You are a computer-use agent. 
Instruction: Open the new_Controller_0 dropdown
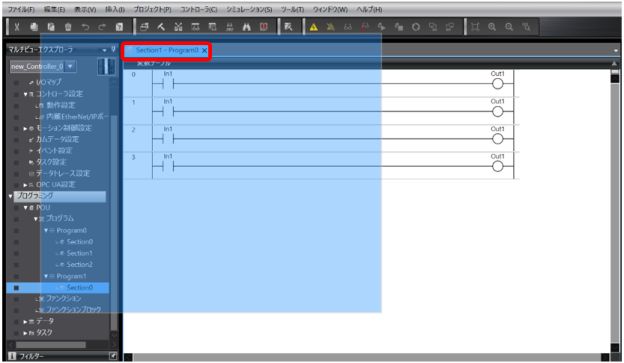click(x=70, y=66)
